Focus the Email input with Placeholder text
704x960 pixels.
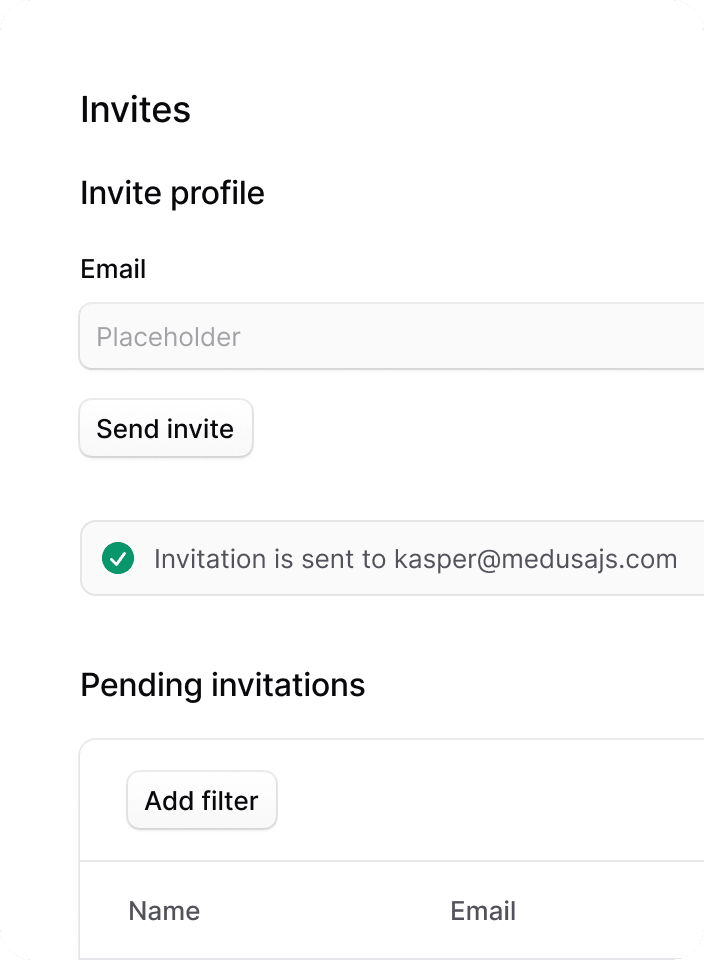coord(392,336)
